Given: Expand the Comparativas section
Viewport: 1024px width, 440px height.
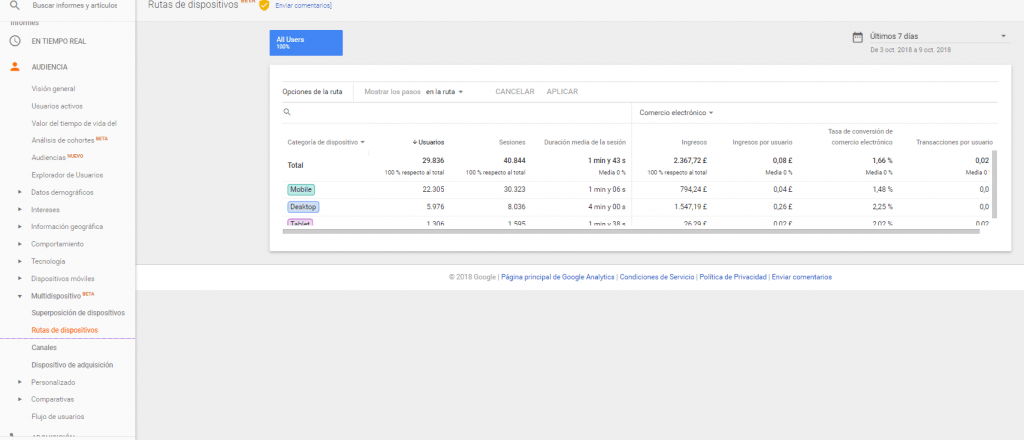Looking at the screenshot, I should click(x=20, y=399).
